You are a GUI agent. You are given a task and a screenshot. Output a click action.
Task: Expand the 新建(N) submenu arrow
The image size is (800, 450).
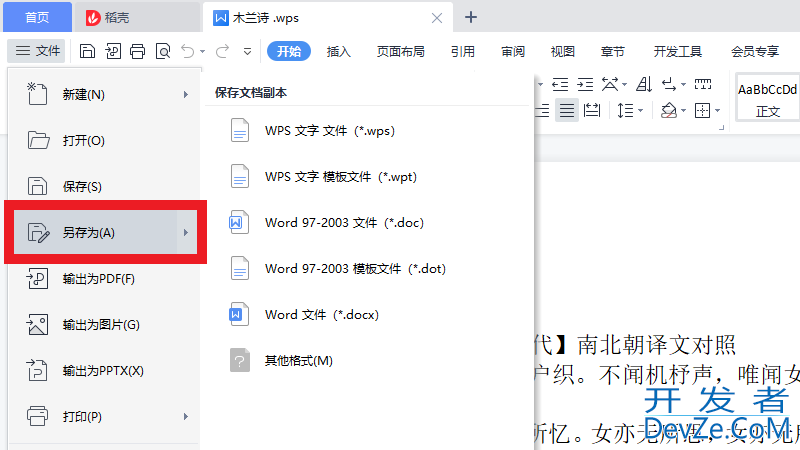click(186, 94)
